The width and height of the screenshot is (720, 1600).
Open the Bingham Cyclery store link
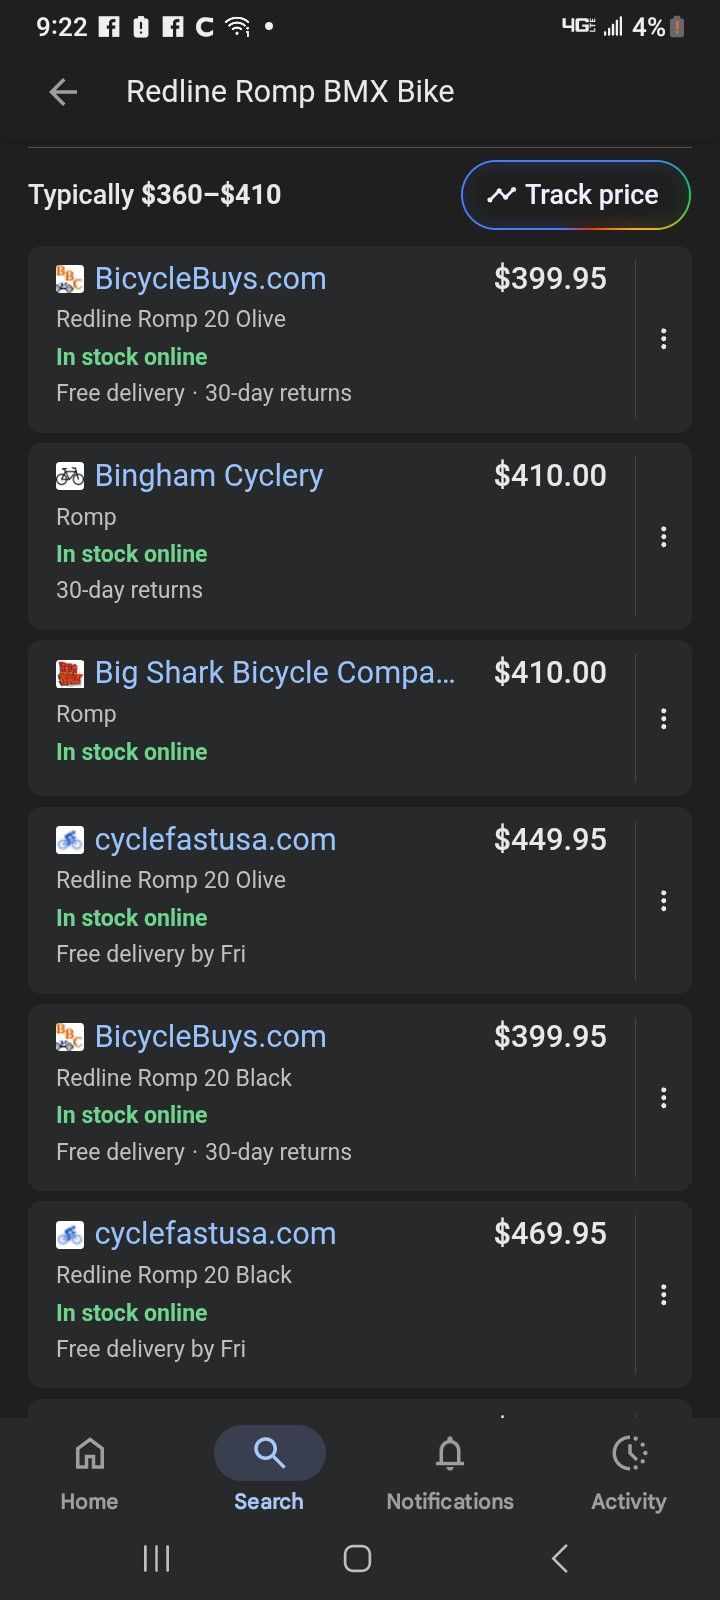208,476
